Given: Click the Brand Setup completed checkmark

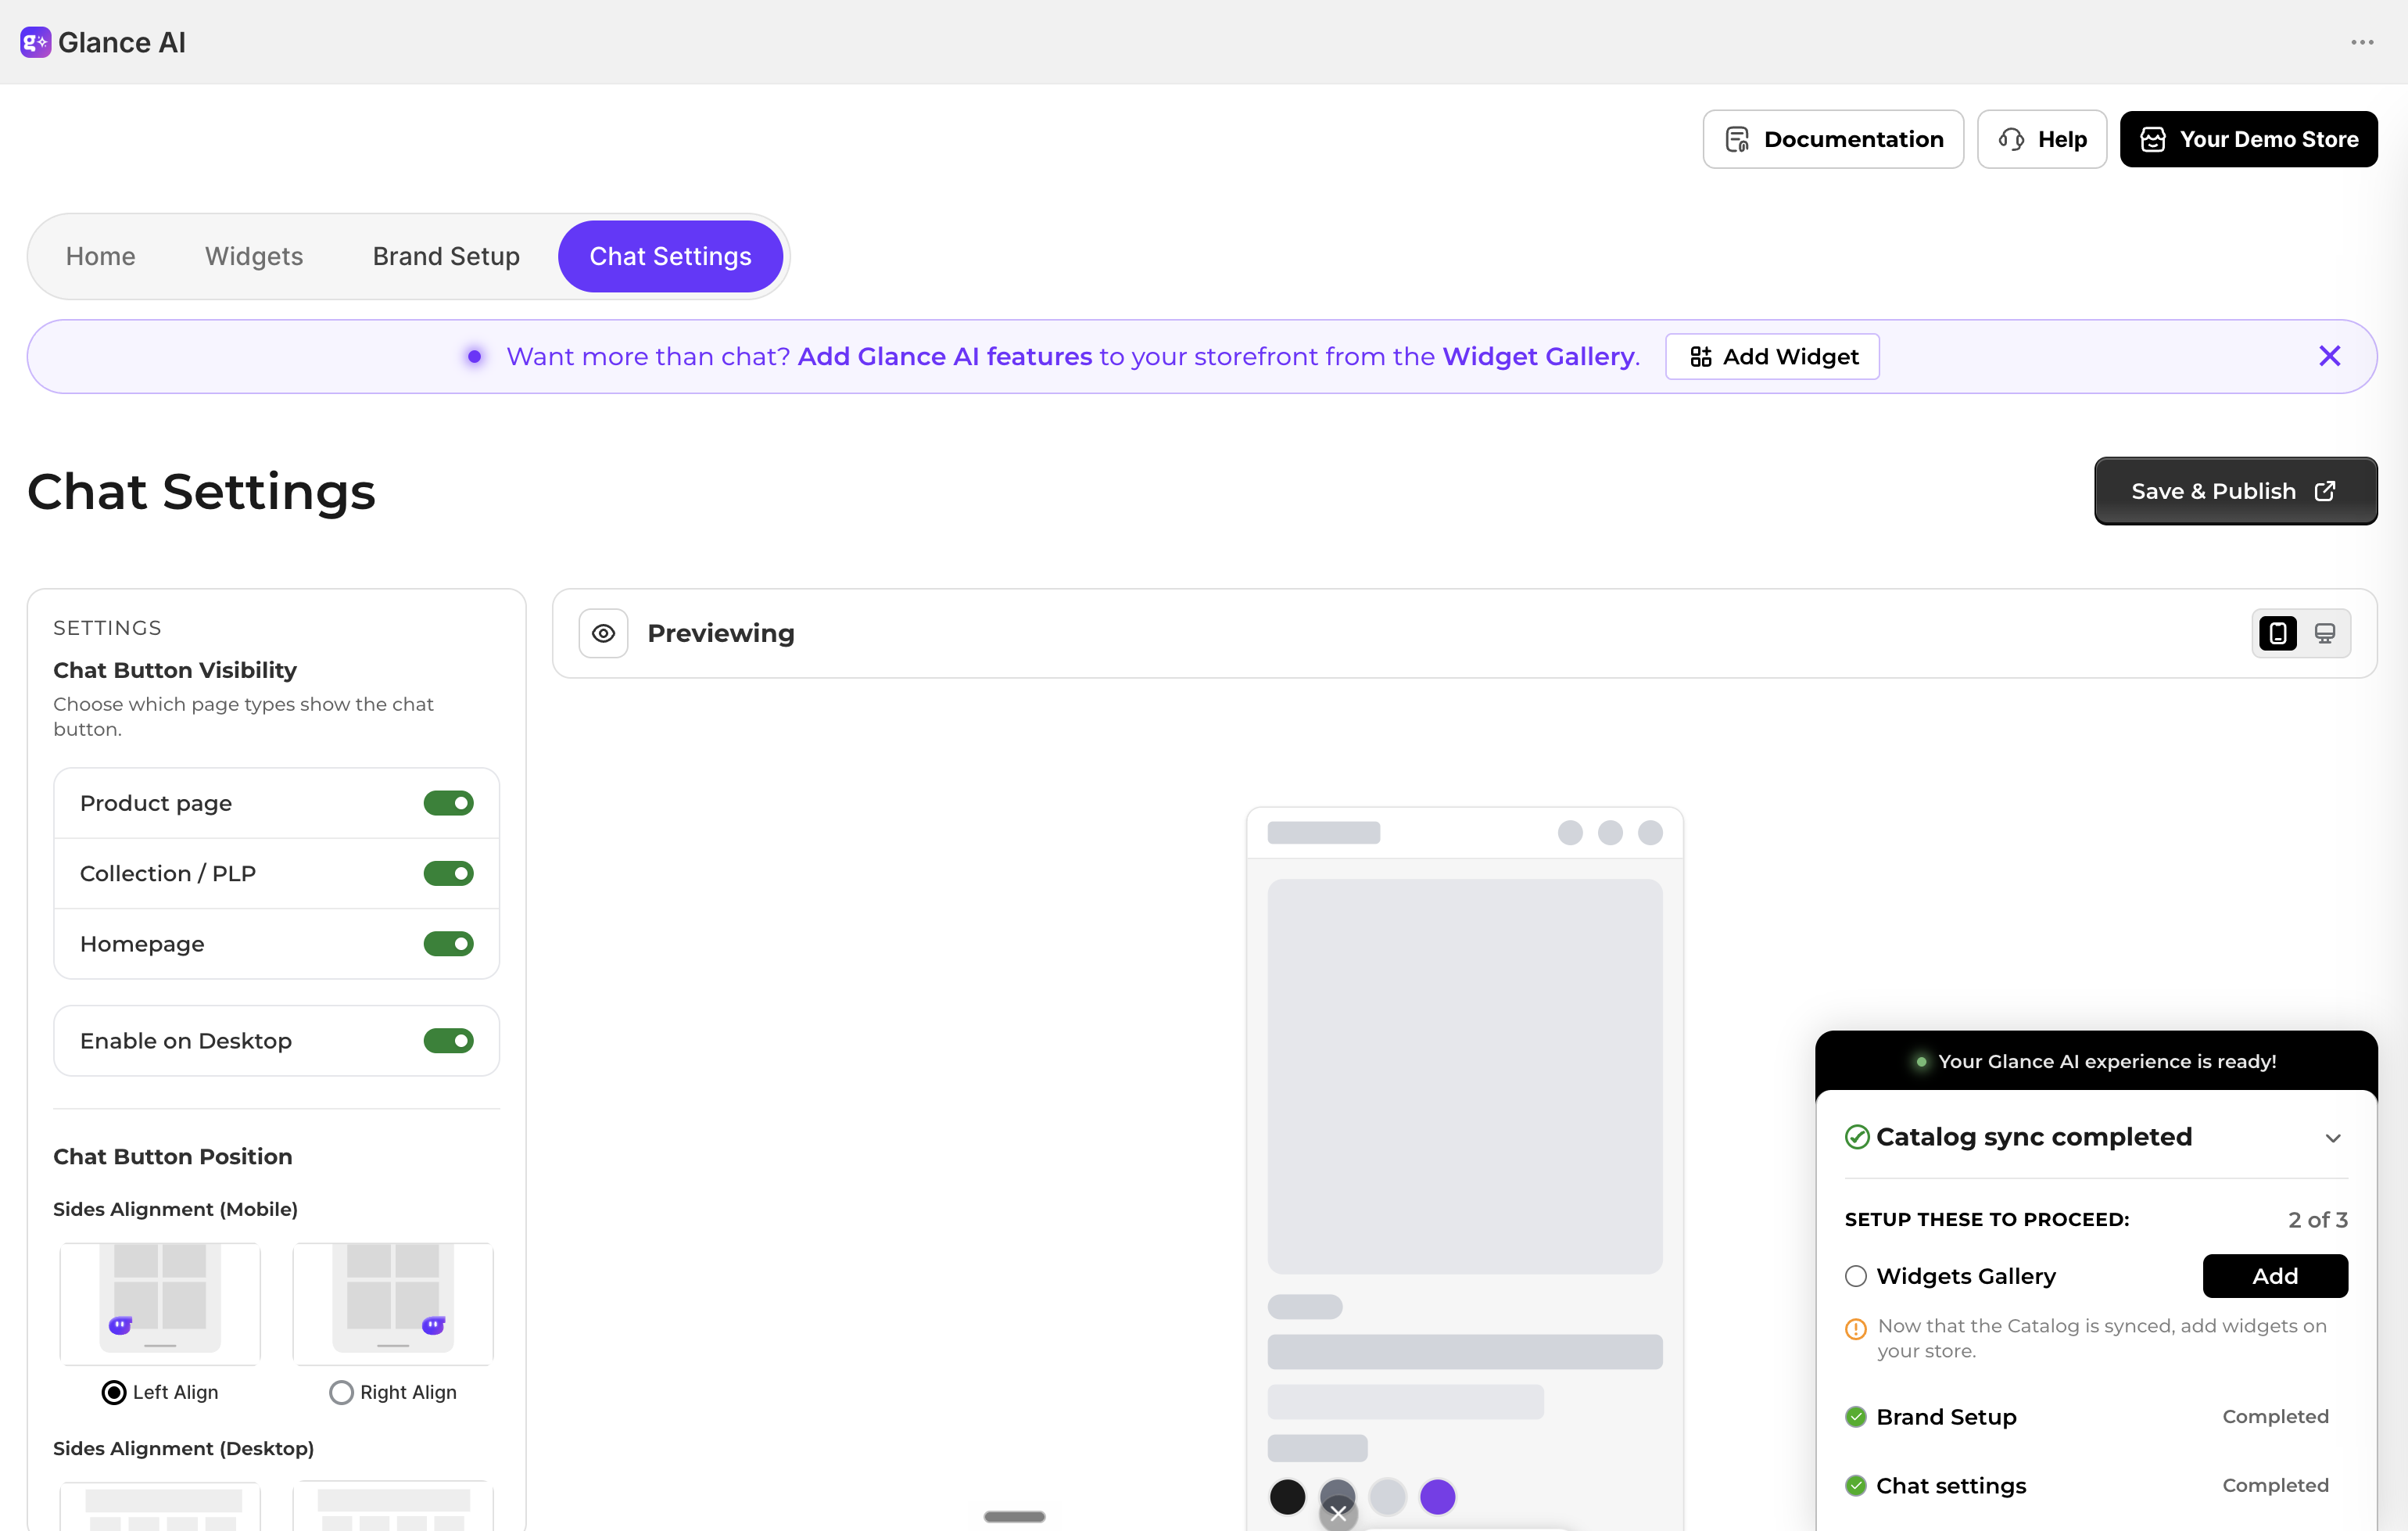Looking at the screenshot, I should 1856,1417.
